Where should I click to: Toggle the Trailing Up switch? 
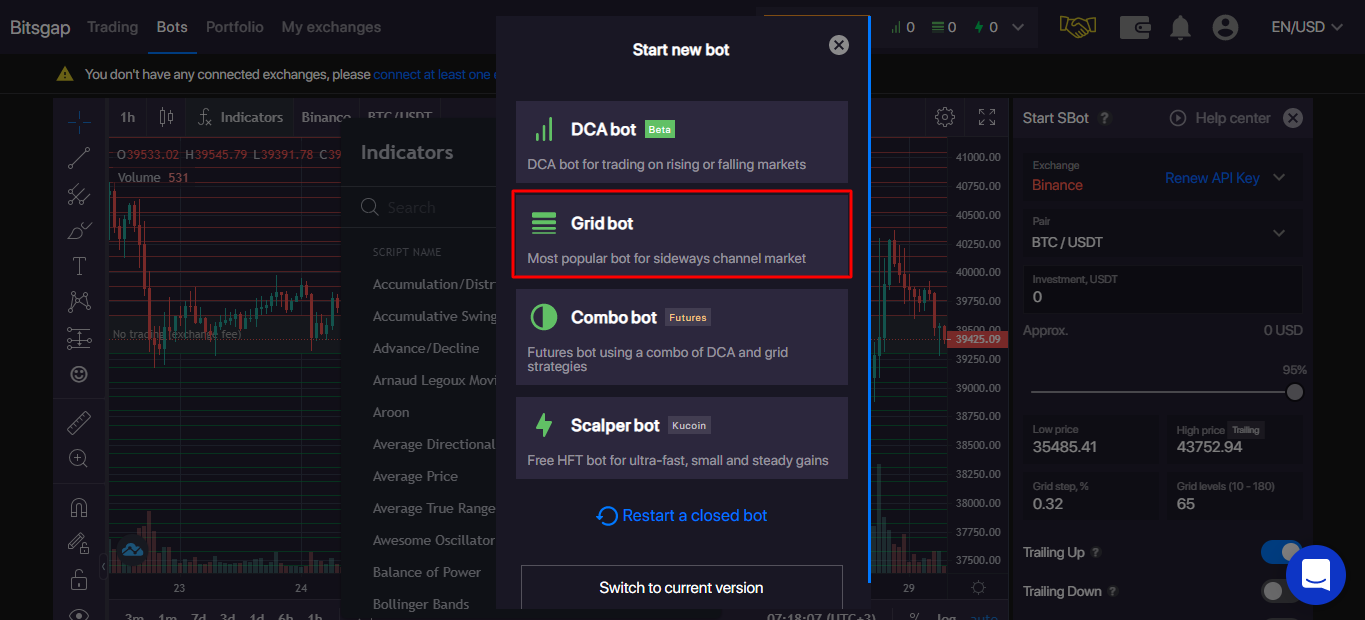click(1280, 552)
